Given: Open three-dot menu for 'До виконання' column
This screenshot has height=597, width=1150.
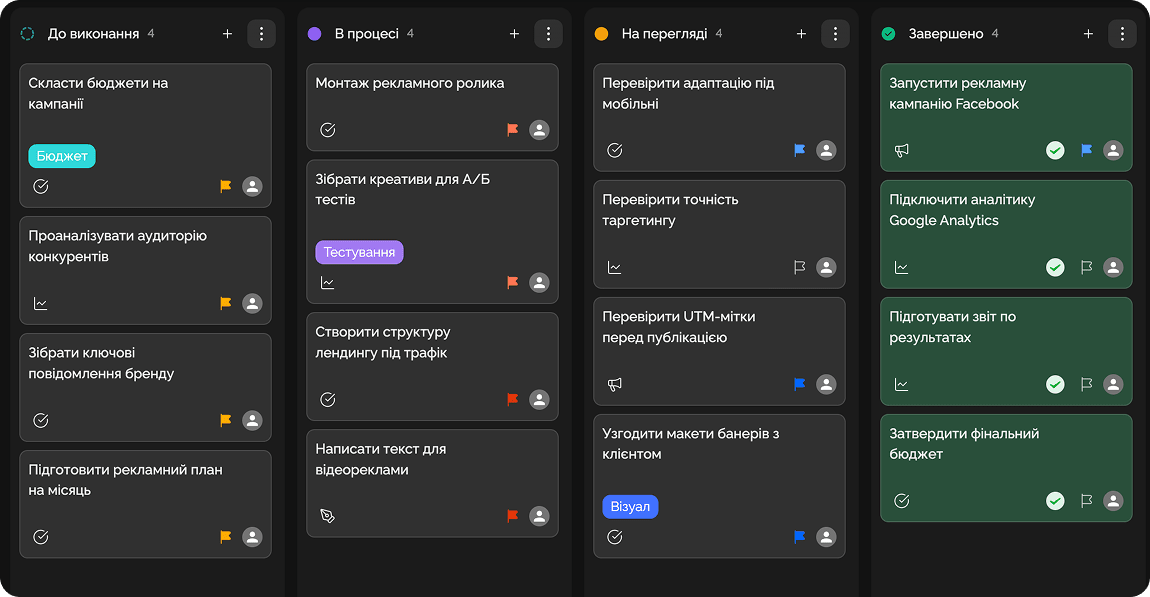Looking at the screenshot, I should (261, 34).
